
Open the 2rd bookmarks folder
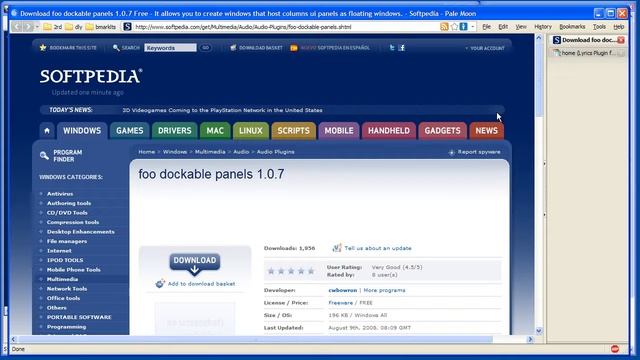coord(53,27)
